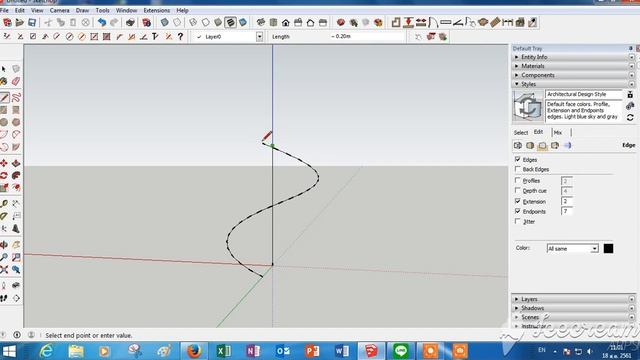
Task: Open the Edit menu
Action: (x=20, y=10)
